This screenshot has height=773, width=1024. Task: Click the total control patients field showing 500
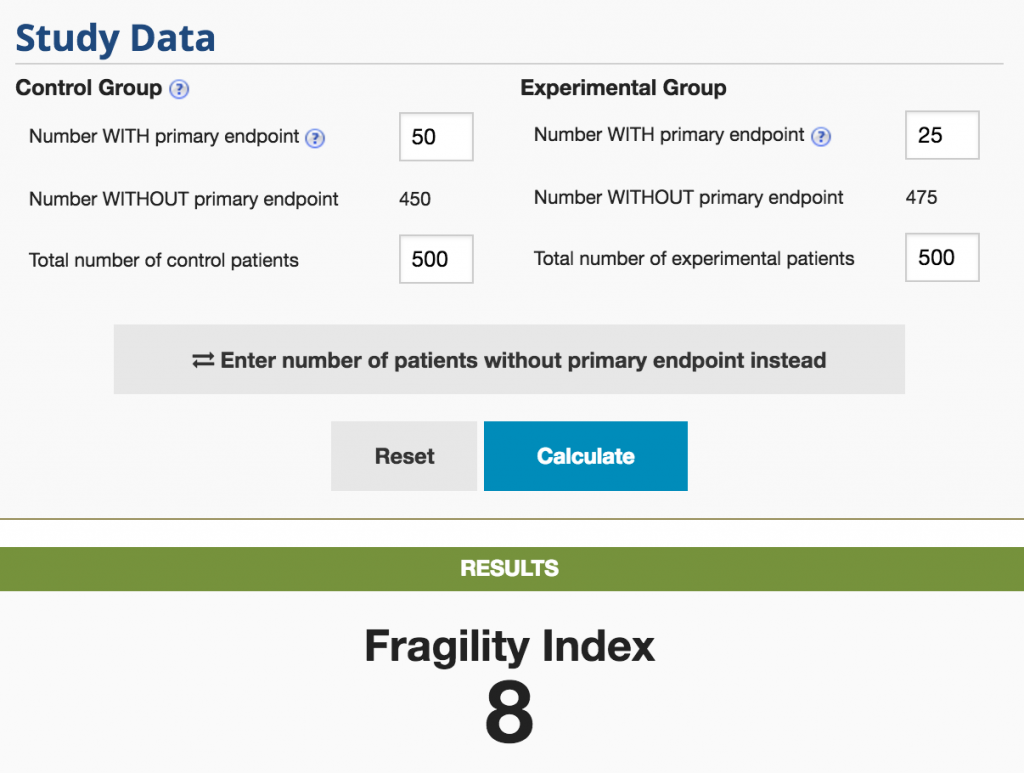click(435, 259)
